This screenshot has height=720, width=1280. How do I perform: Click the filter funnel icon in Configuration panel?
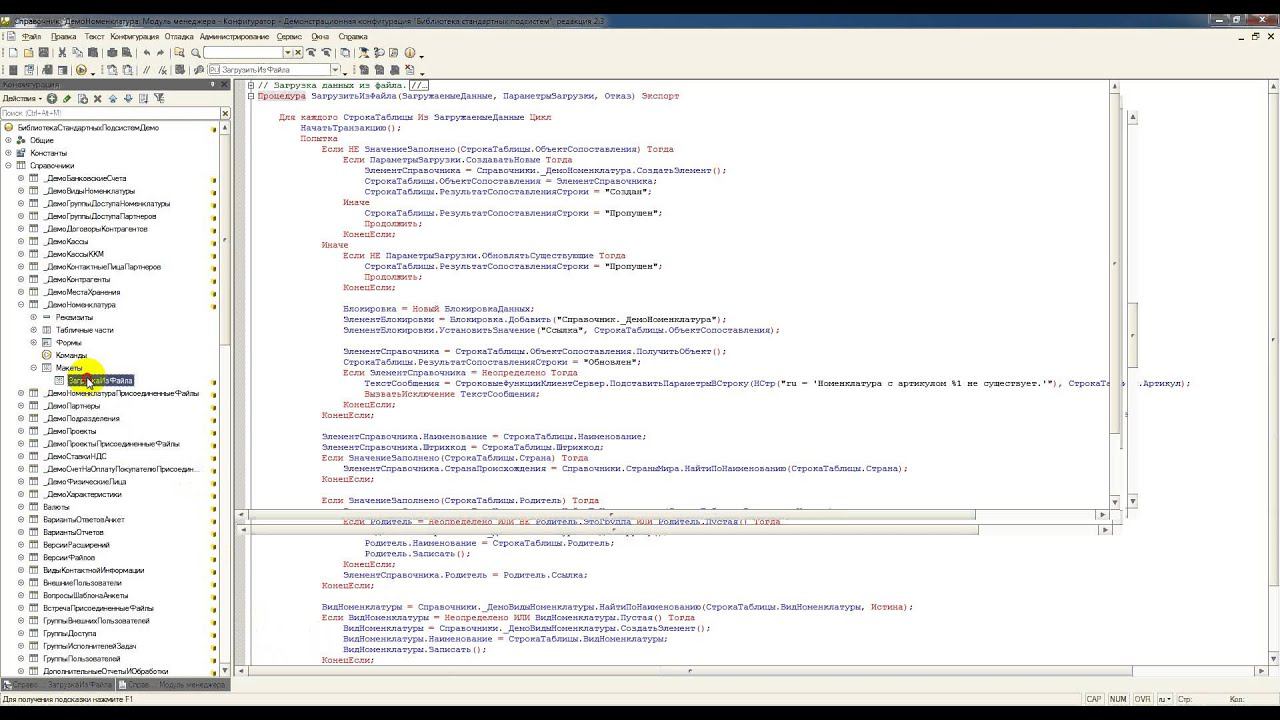click(158, 98)
